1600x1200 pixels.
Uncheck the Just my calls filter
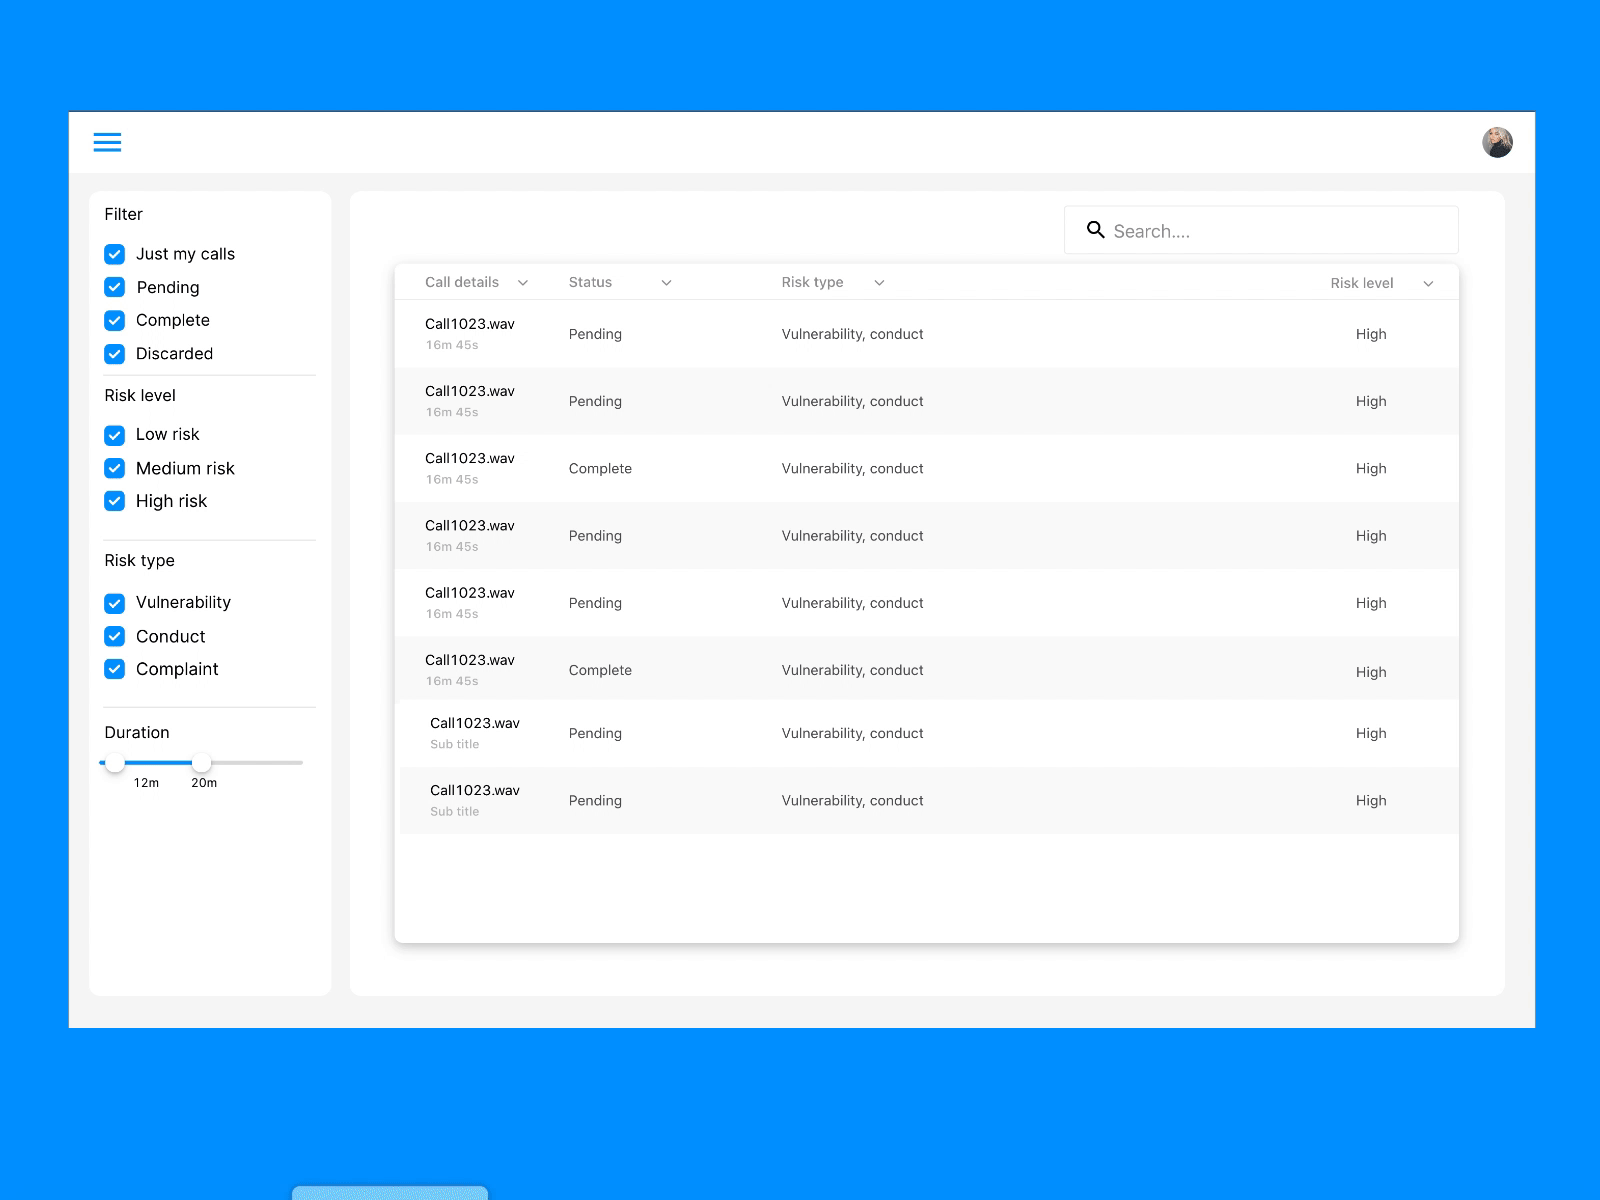(x=114, y=253)
